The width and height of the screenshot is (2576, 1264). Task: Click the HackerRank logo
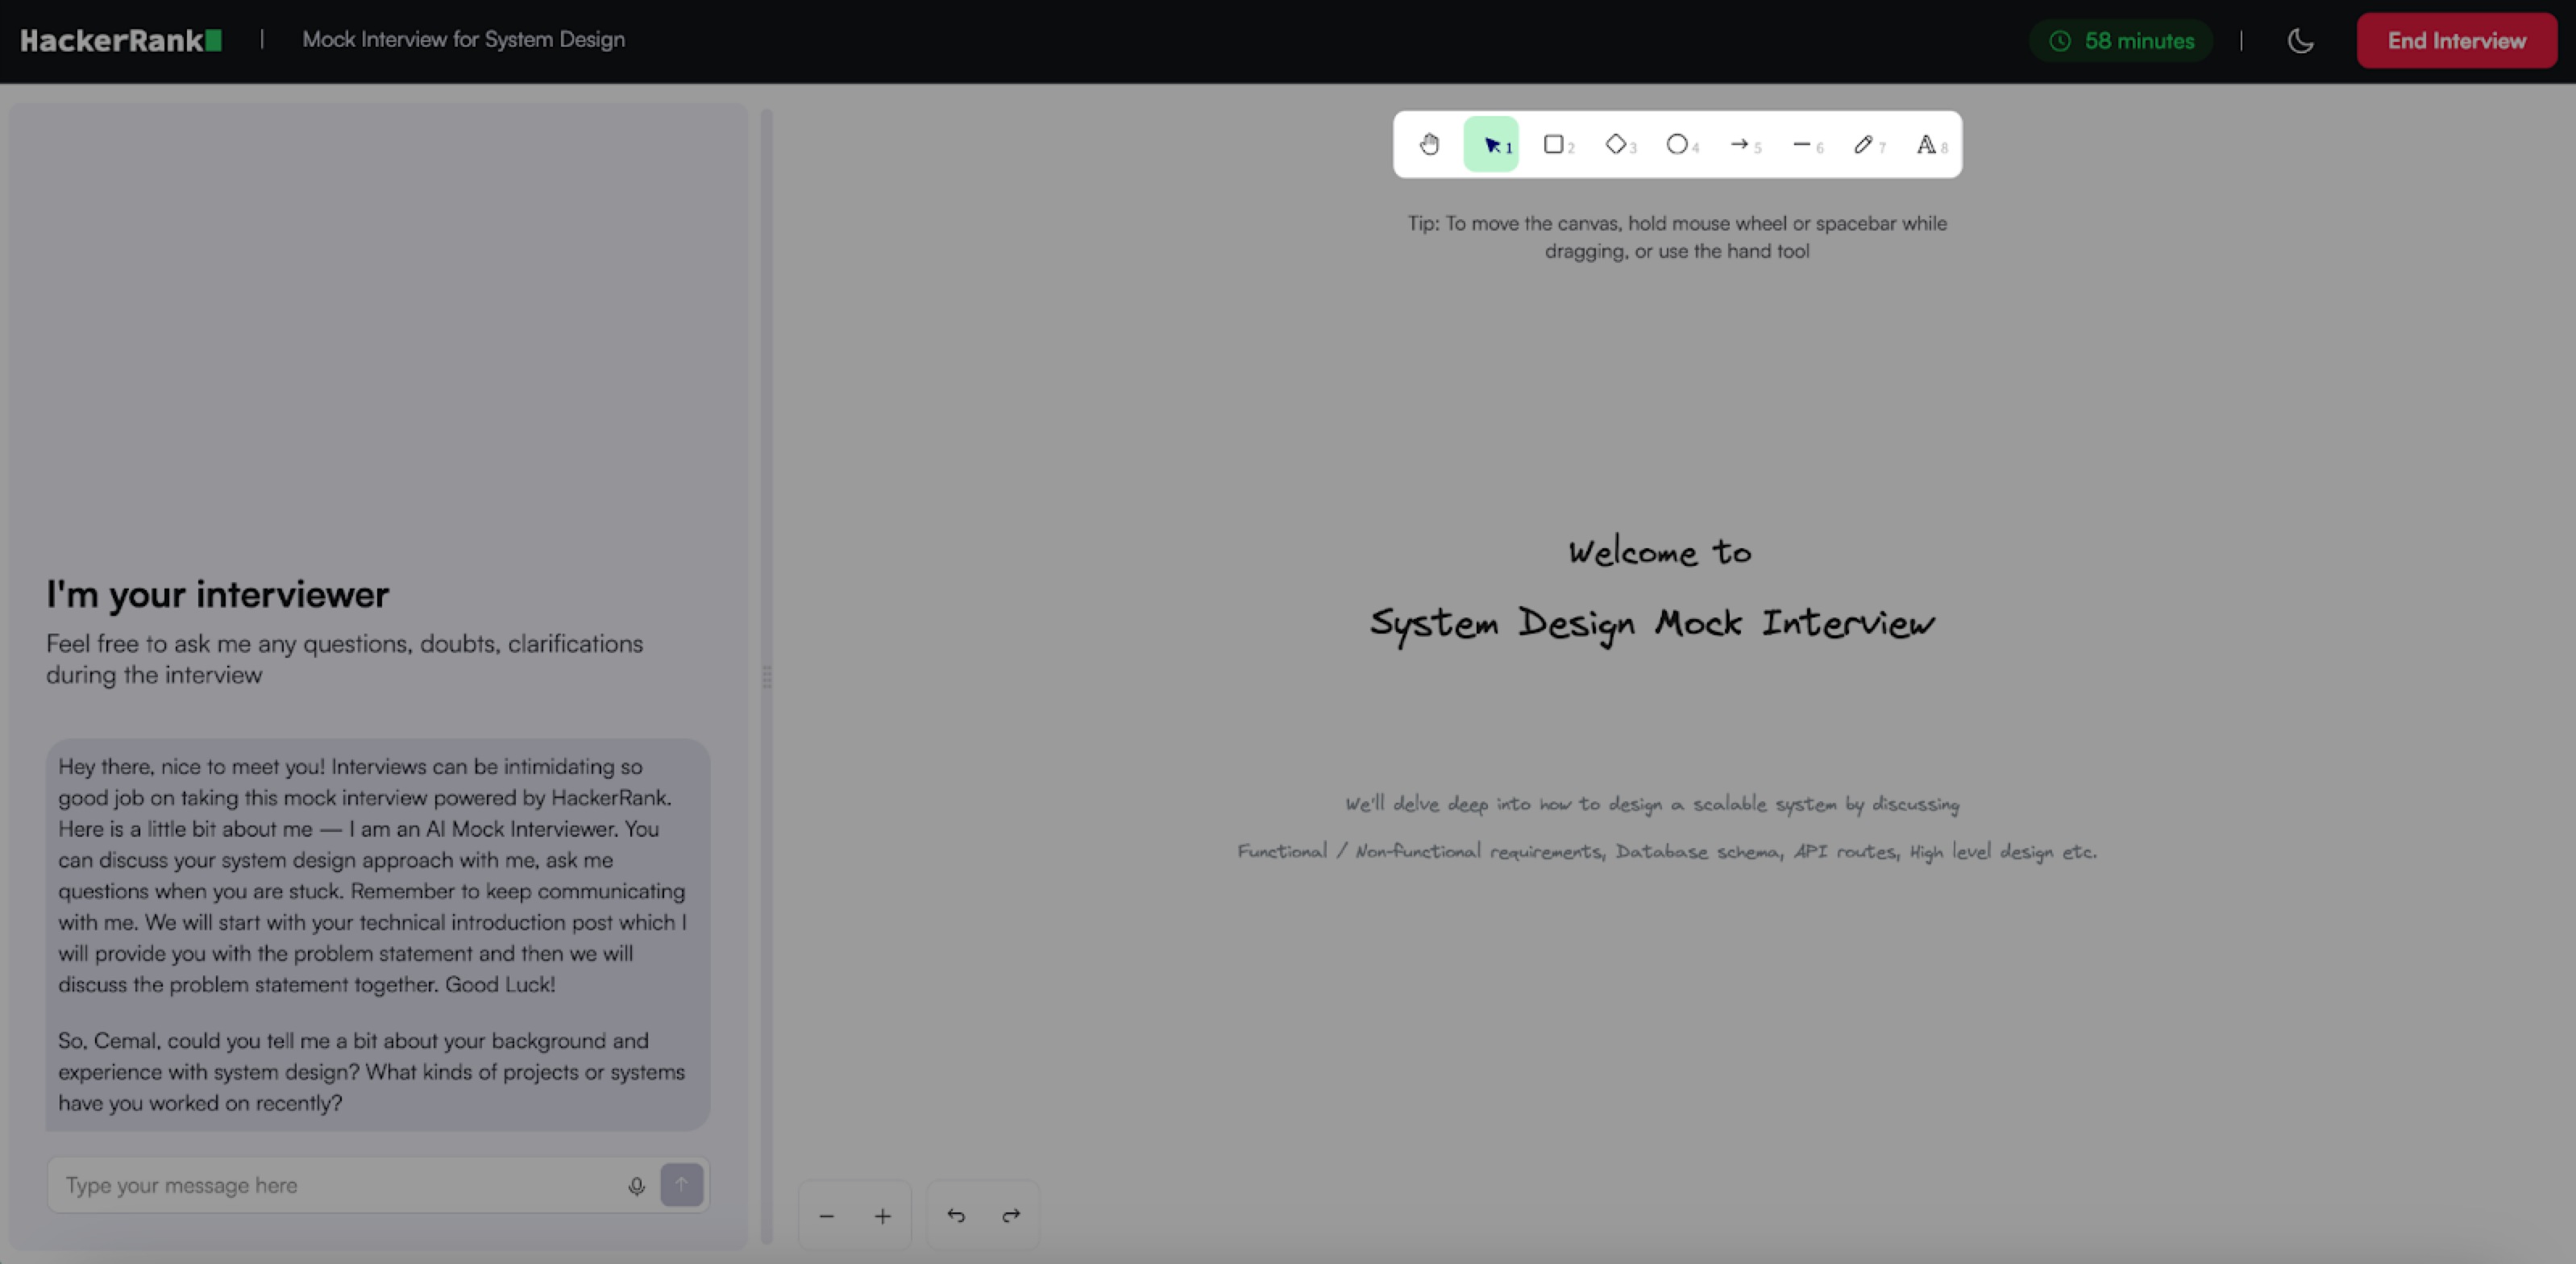[121, 40]
